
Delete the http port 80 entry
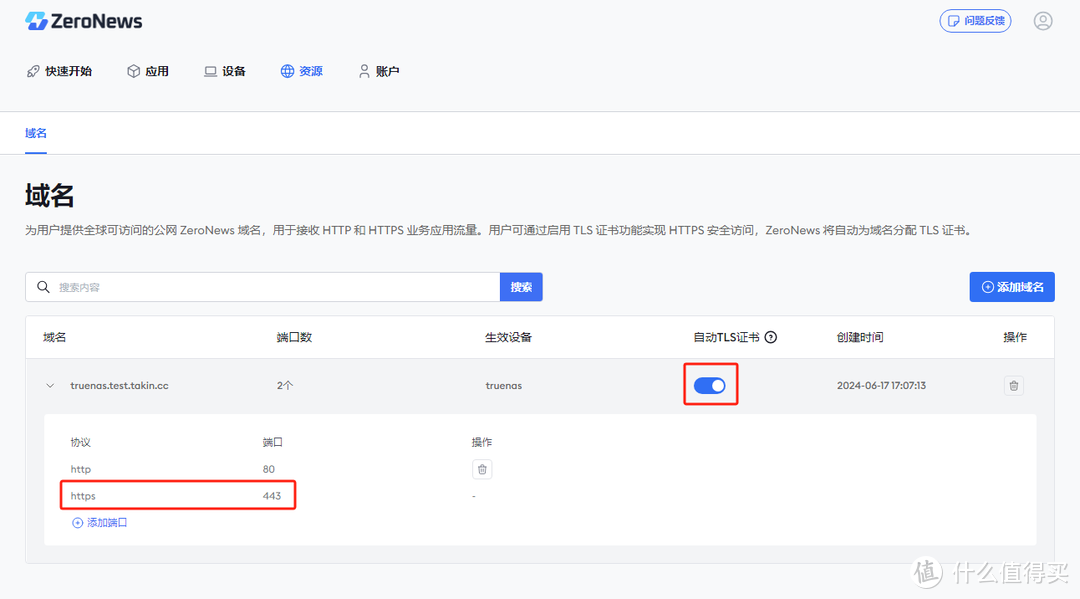[x=481, y=468]
